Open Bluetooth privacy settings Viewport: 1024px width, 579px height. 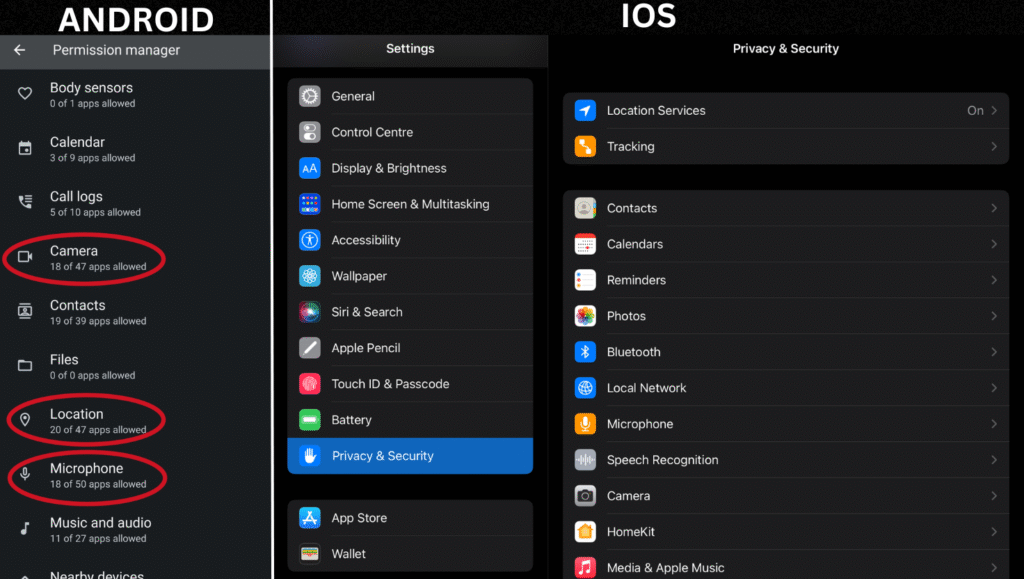786,352
